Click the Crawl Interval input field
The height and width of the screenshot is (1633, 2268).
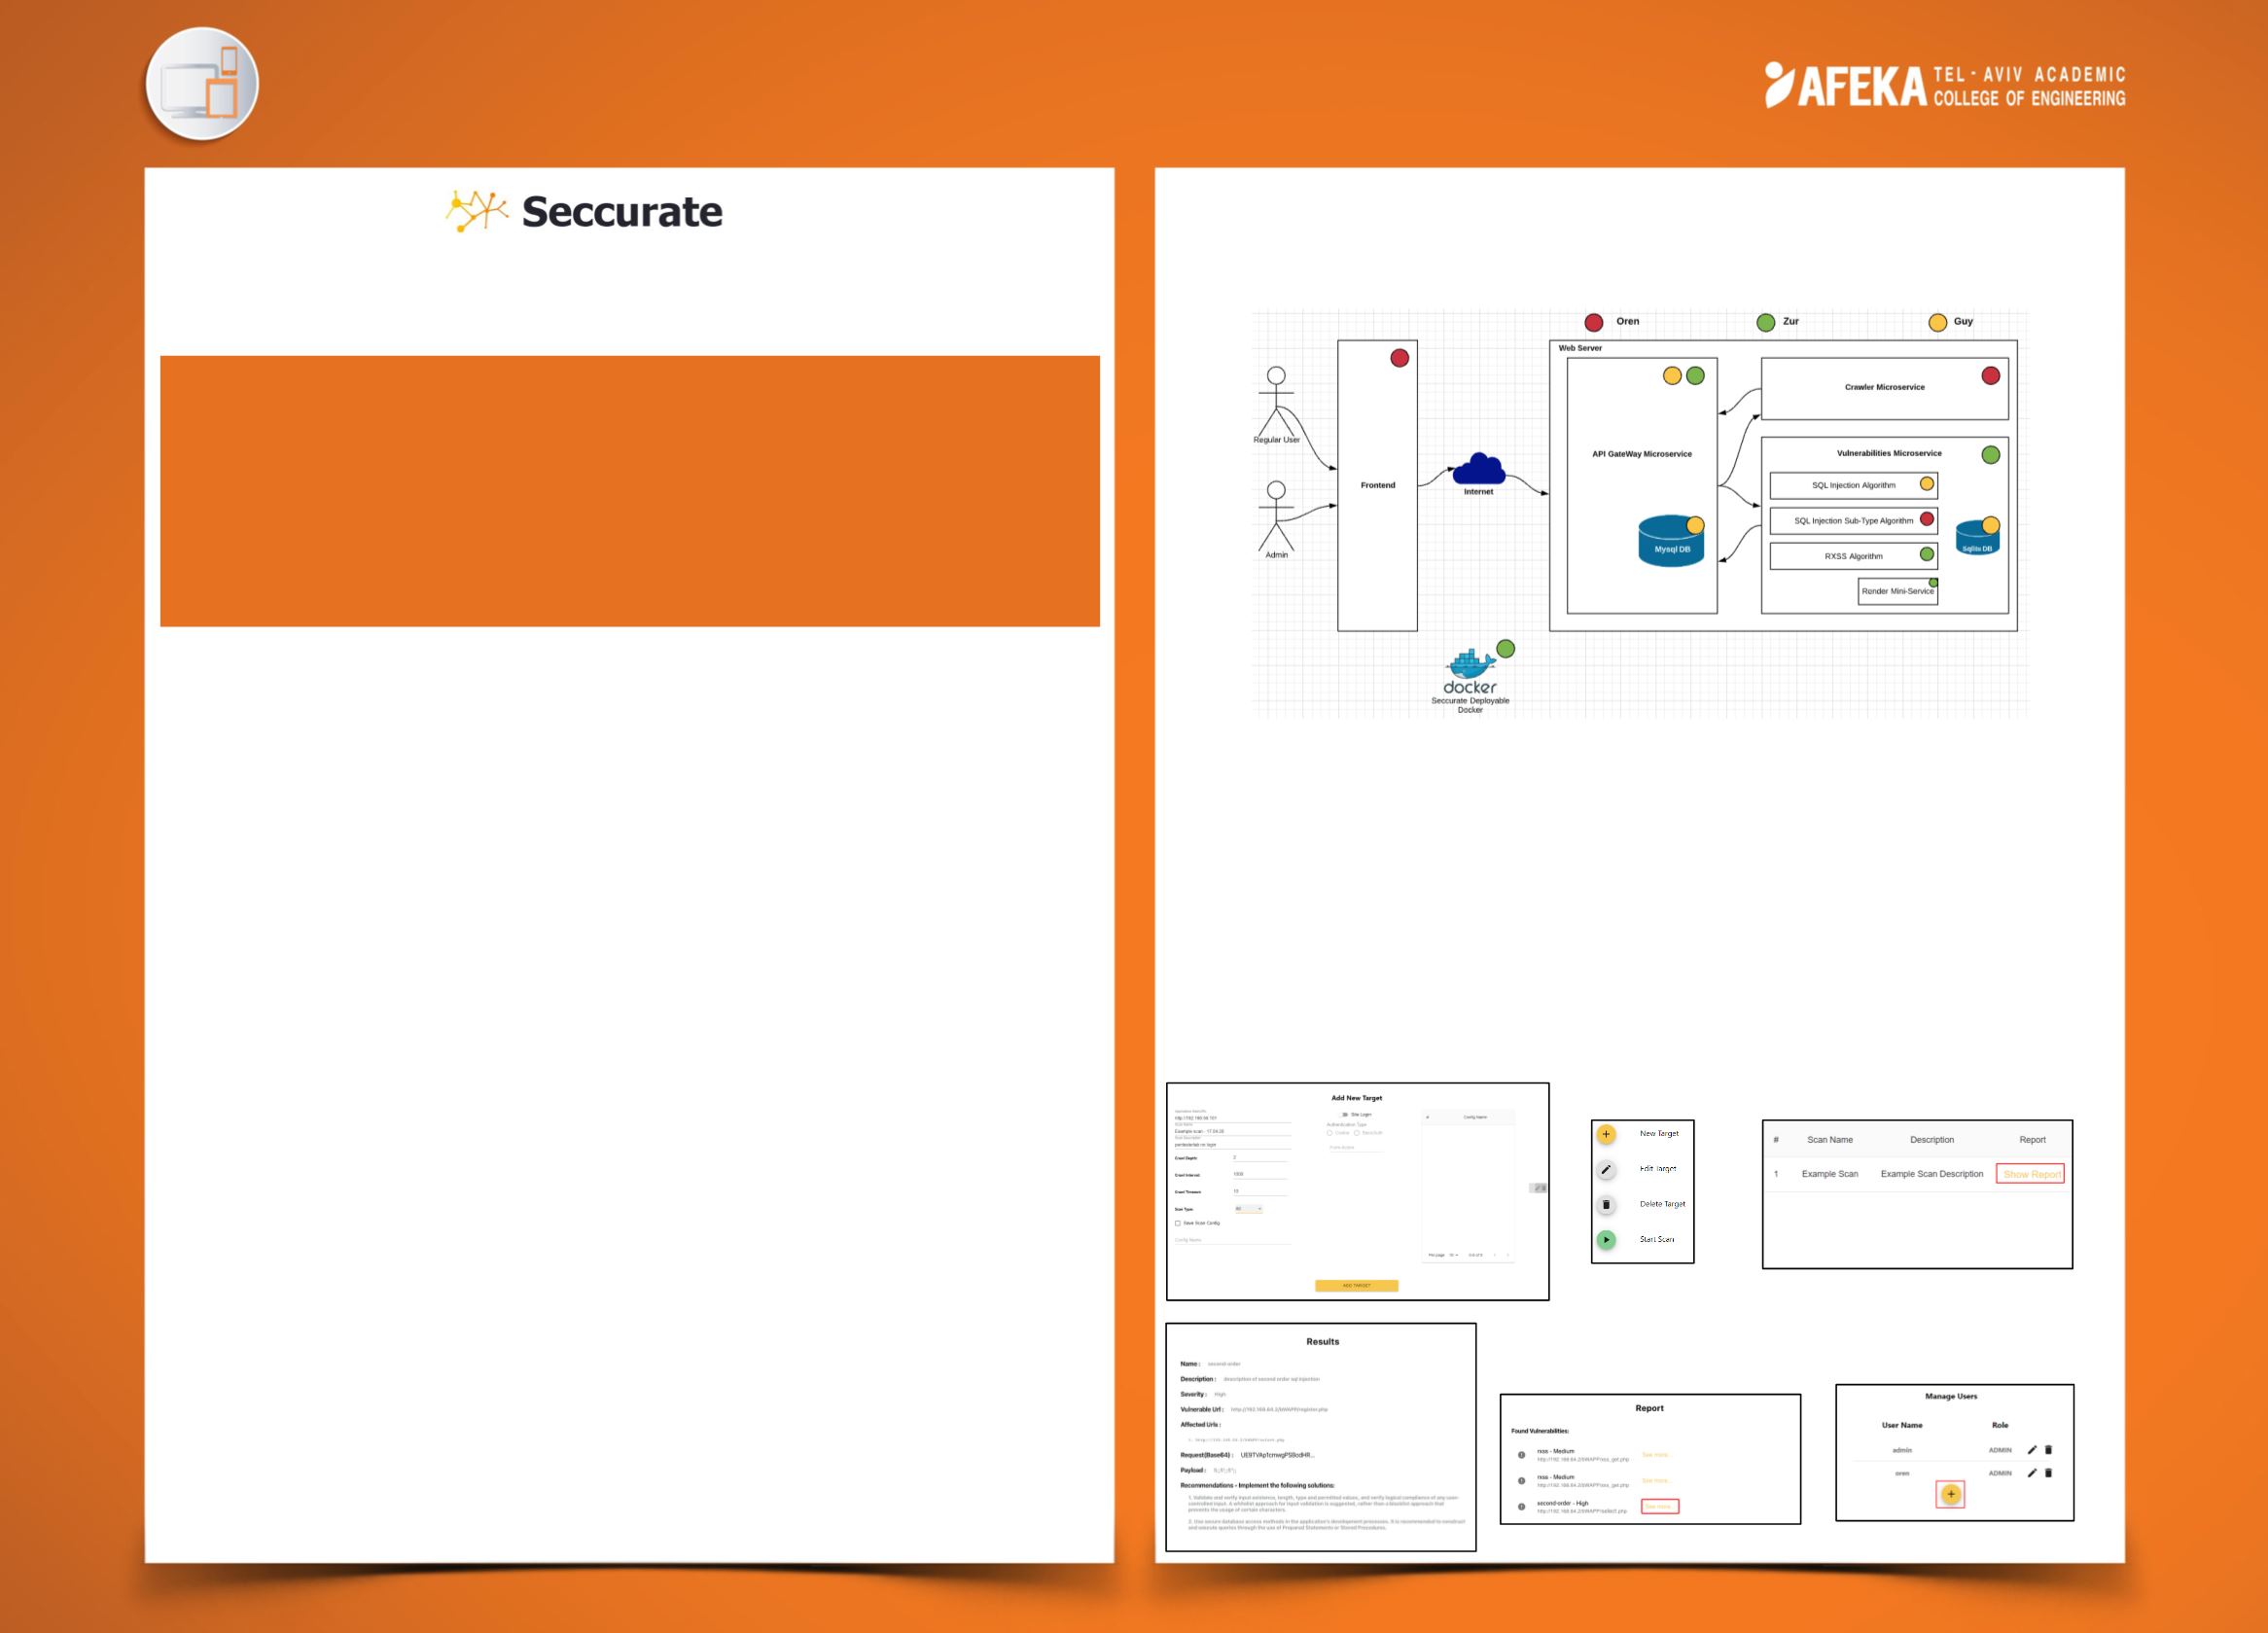[1261, 1174]
